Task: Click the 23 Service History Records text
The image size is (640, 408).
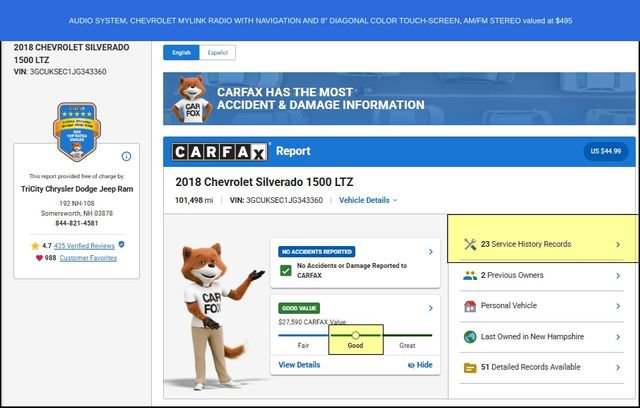Action: [x=526, y=244]
